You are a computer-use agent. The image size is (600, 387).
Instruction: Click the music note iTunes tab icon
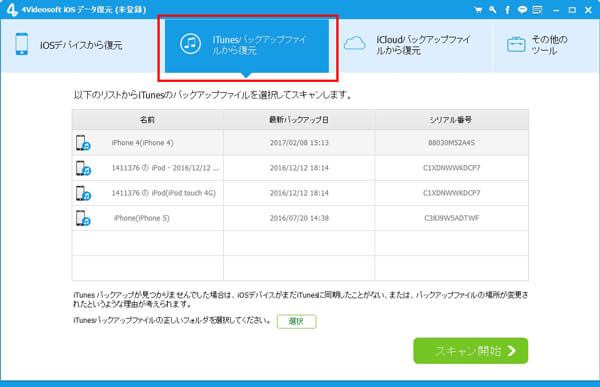click(190, 44)
